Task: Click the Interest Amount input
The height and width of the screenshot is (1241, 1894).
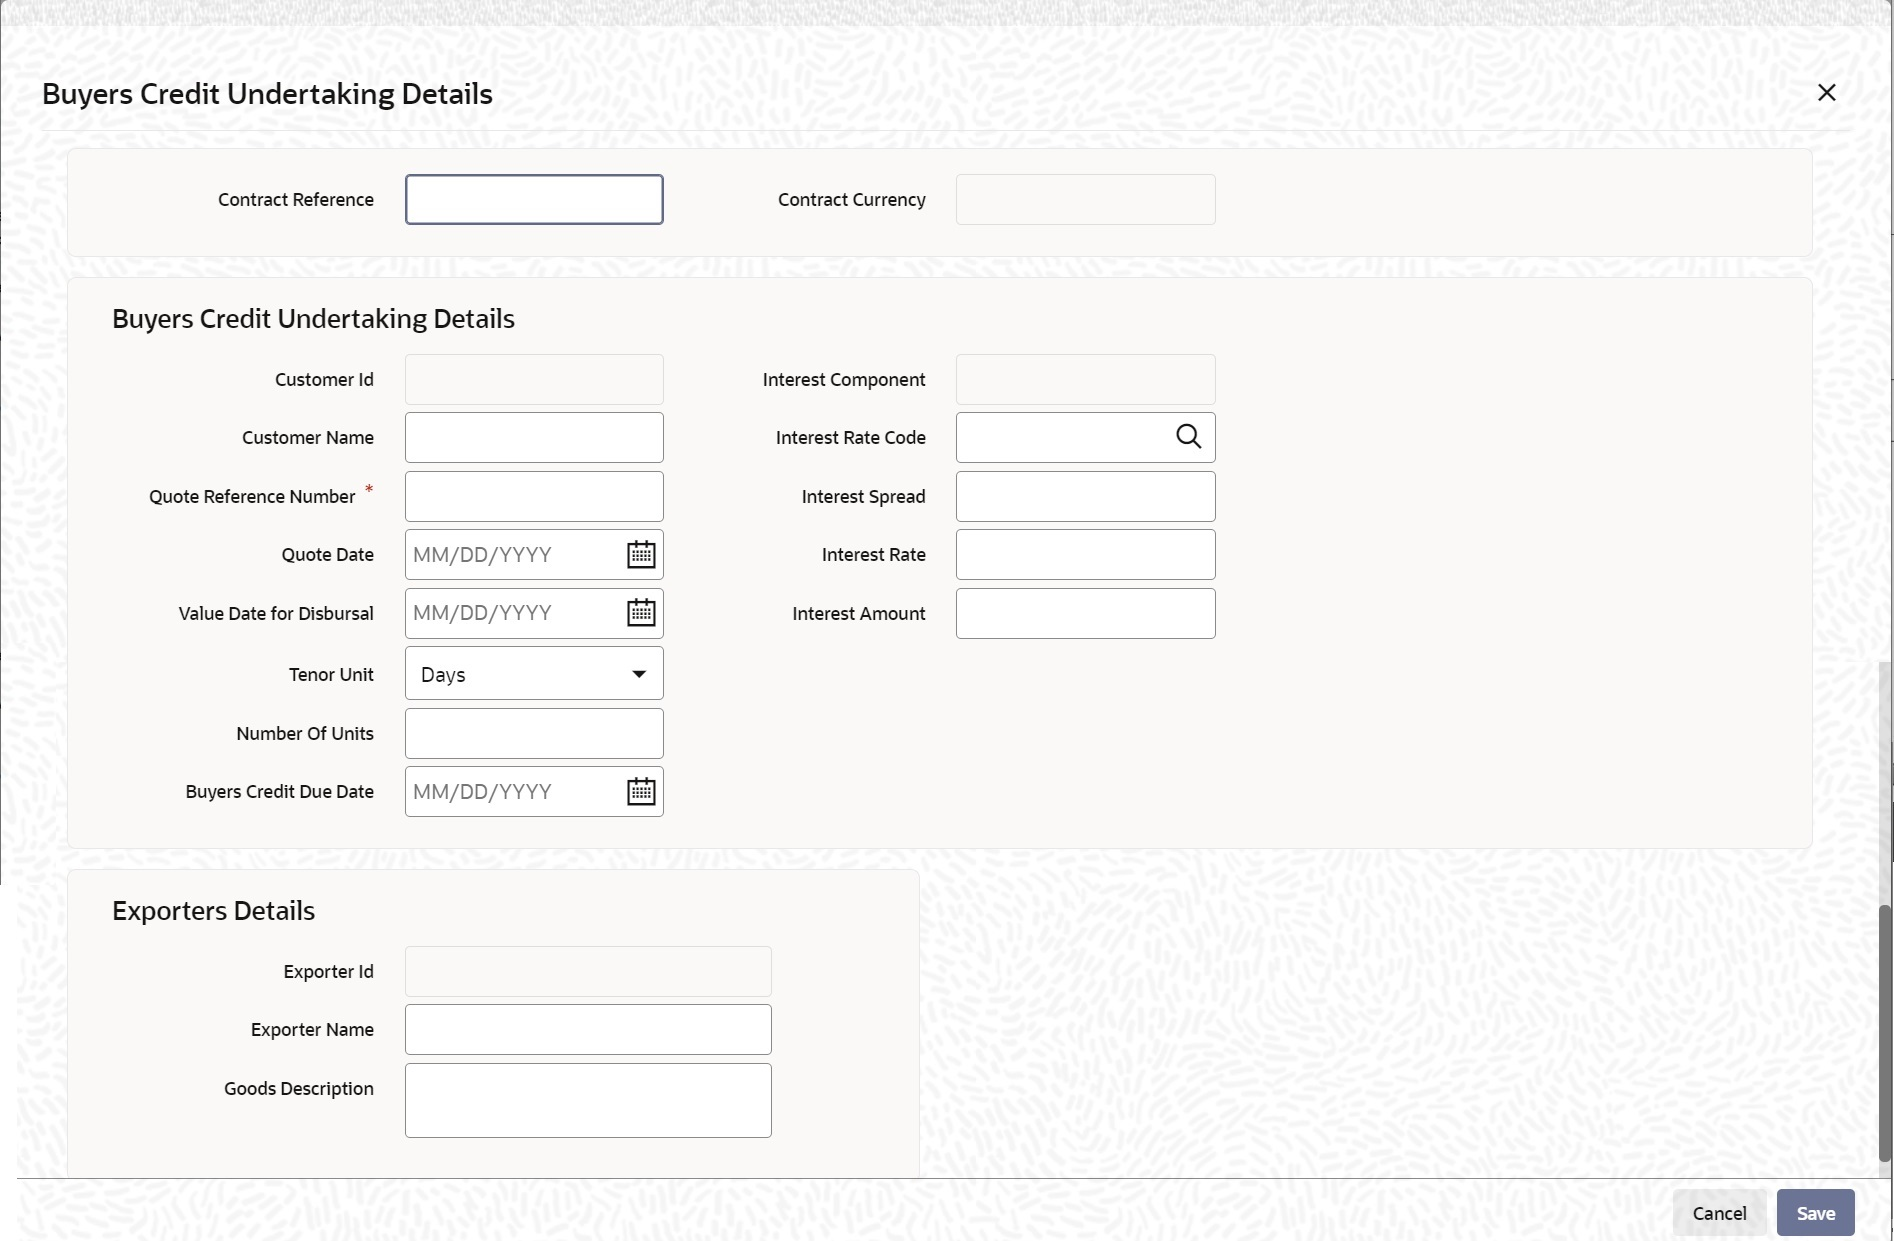Action: click(1085, 613)
